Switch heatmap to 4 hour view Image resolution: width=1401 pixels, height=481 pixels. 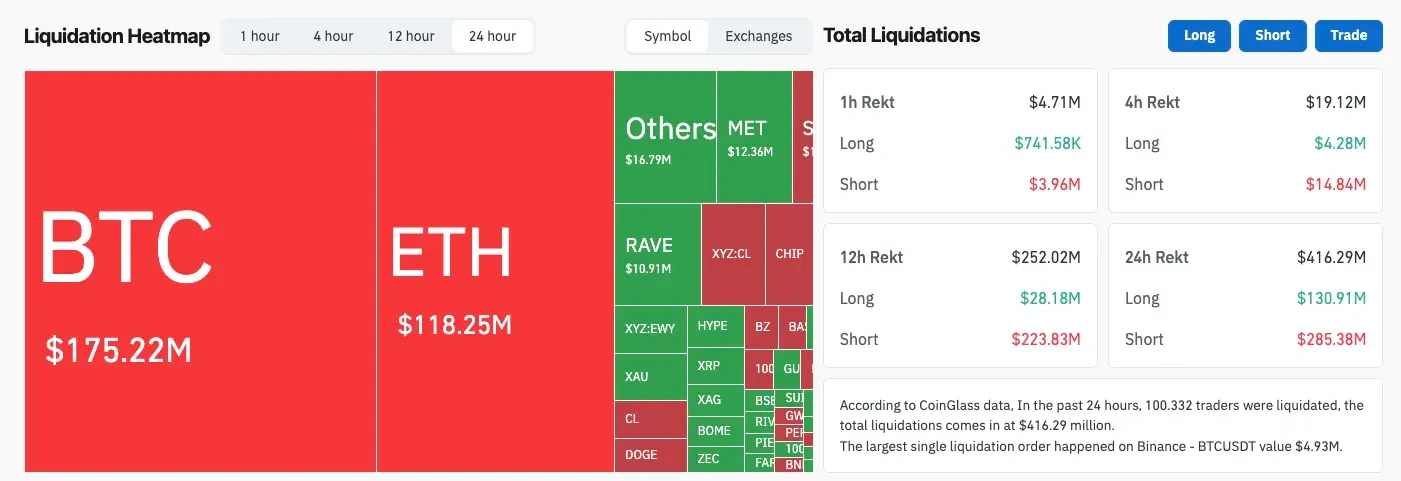[333, 36]
